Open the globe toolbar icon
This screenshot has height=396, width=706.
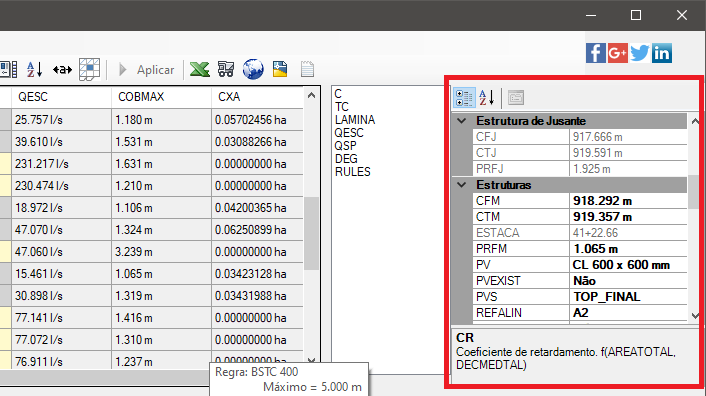pos(253,69)
